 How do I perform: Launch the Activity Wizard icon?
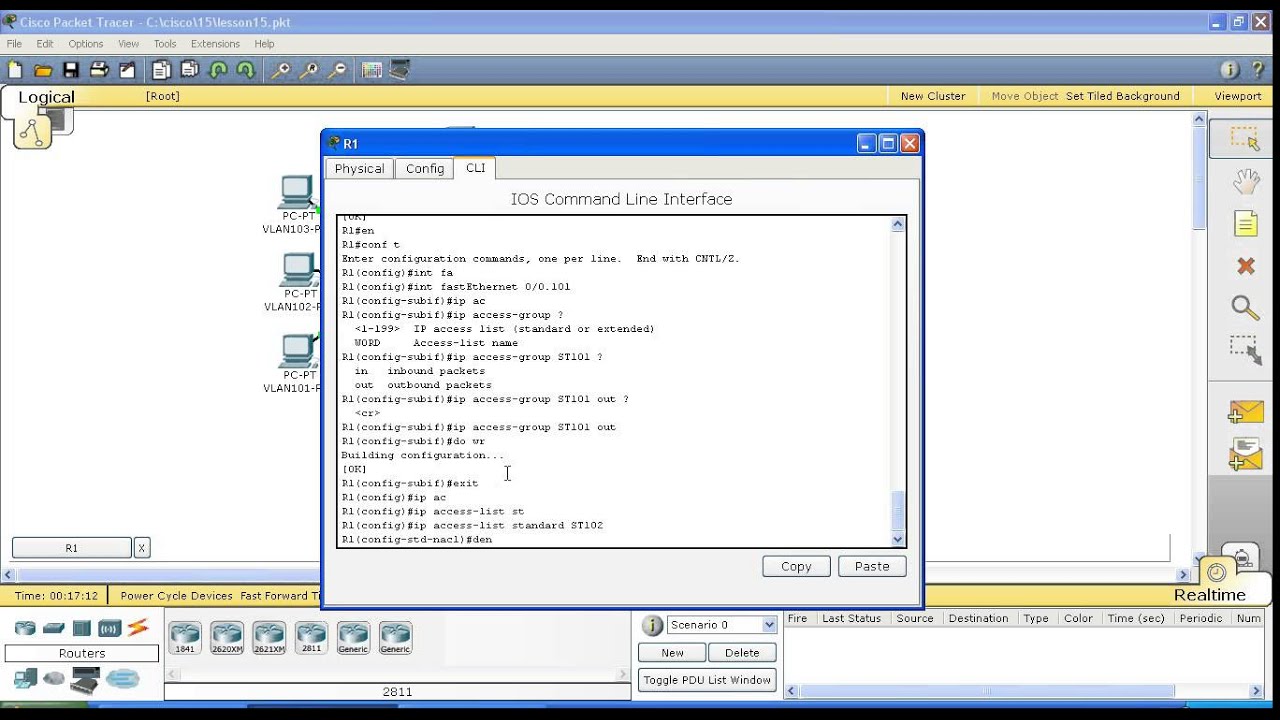[127, 70]
